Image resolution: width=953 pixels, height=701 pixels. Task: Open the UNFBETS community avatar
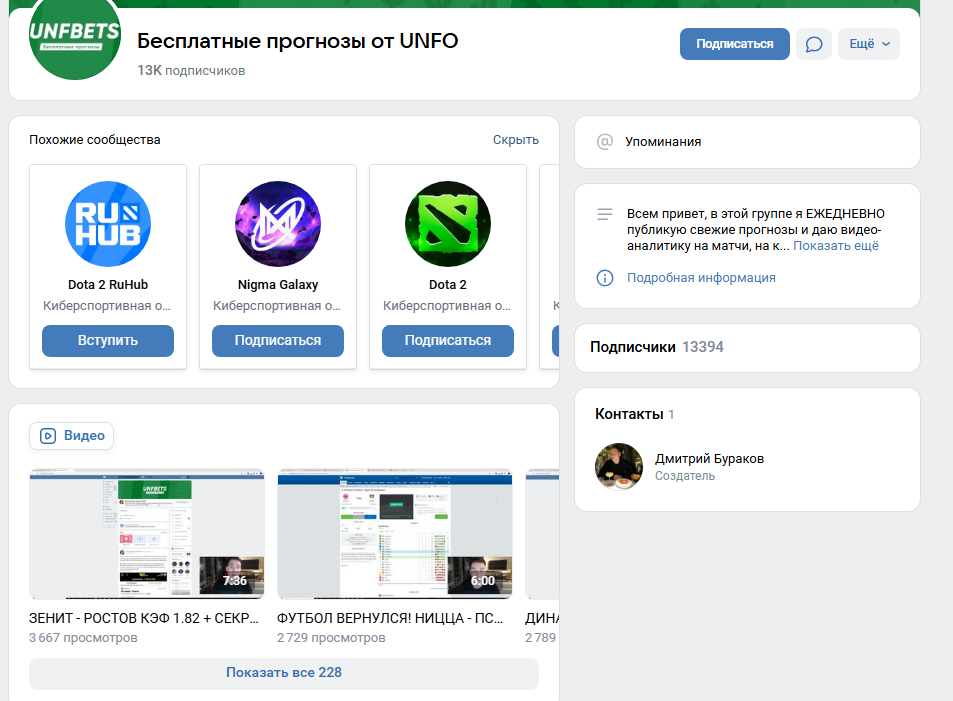coord(74,40)
